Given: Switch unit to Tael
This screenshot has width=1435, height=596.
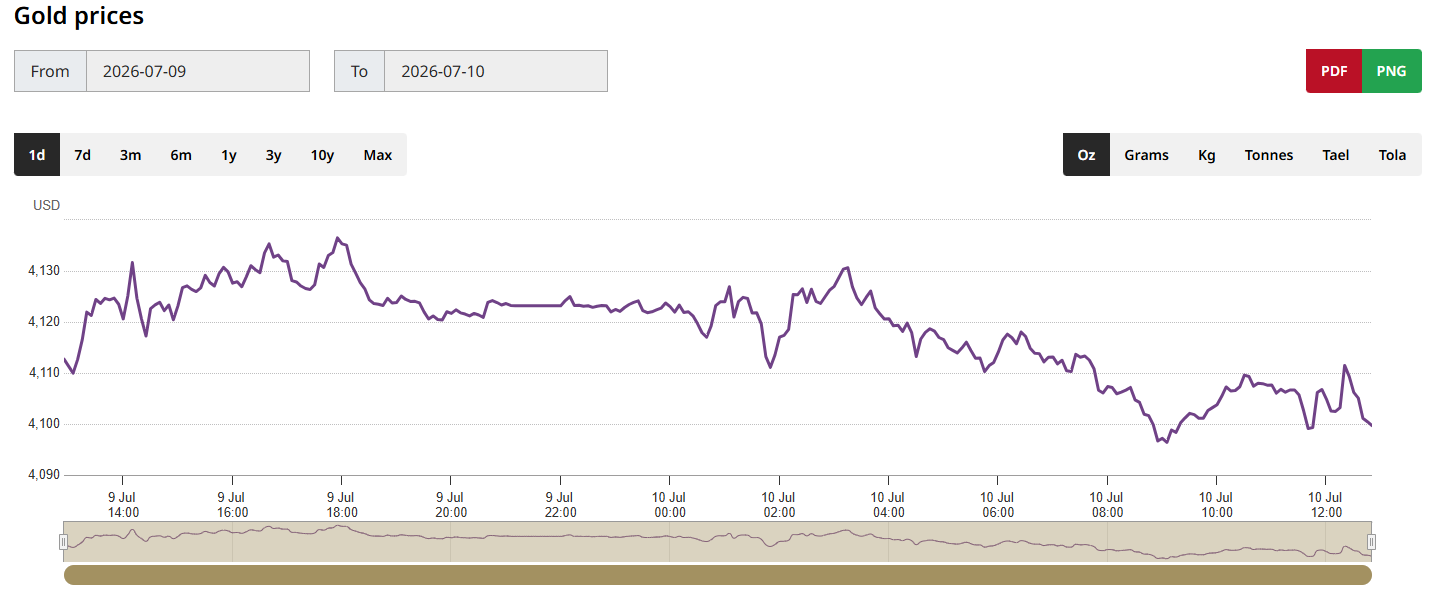Looking at the screenshot, I should 1336,155.
